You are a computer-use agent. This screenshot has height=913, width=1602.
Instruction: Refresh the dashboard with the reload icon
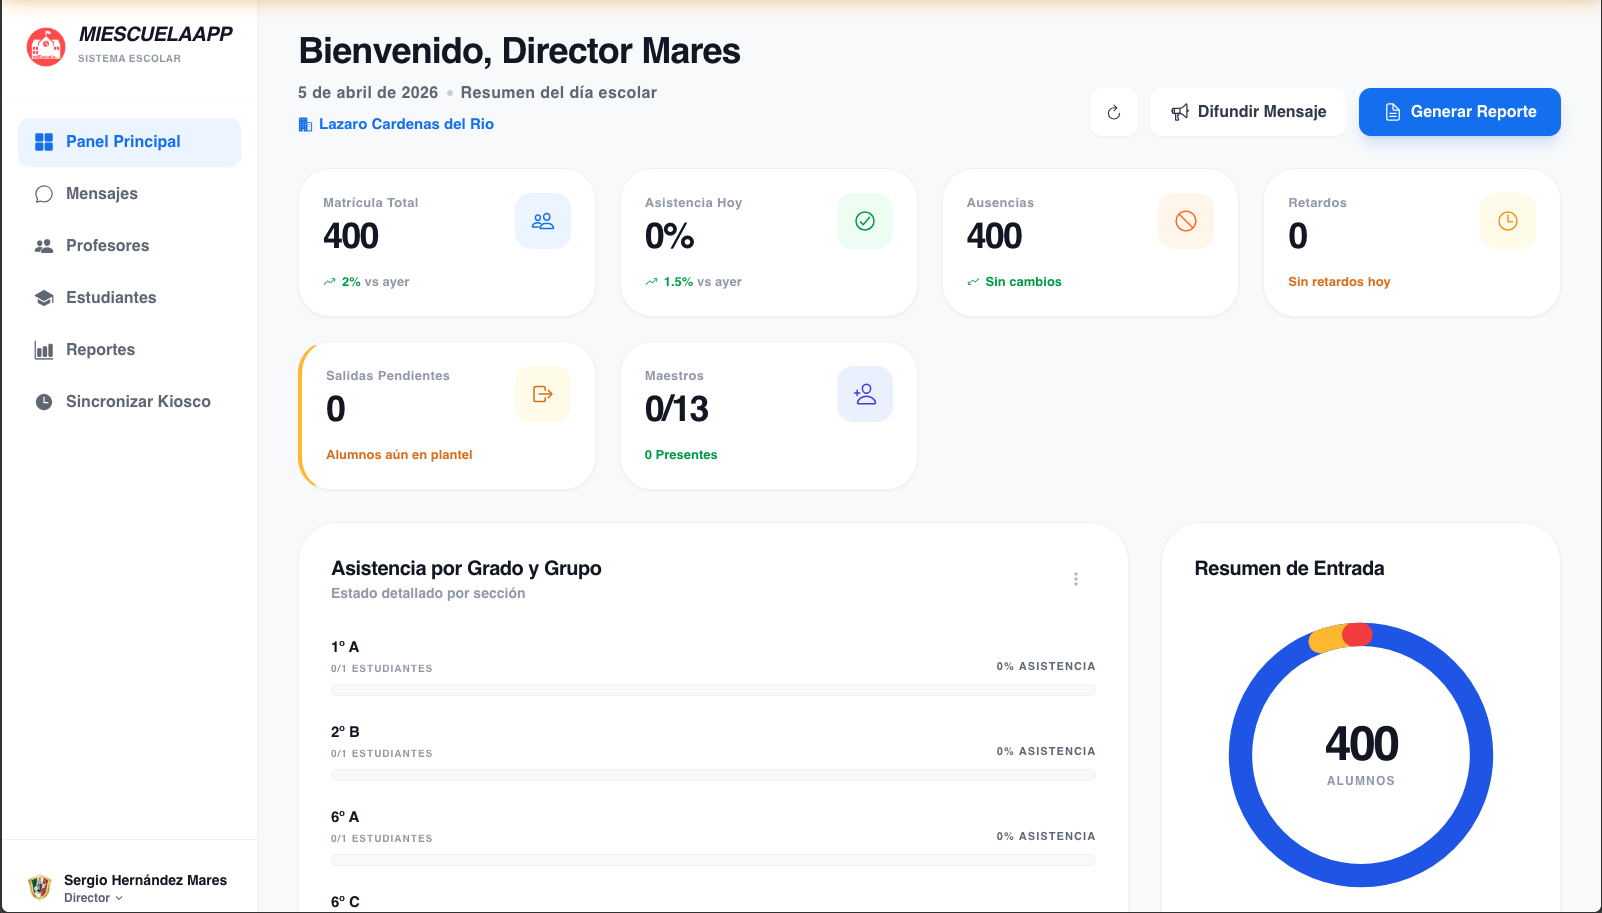pos(1114,112)
